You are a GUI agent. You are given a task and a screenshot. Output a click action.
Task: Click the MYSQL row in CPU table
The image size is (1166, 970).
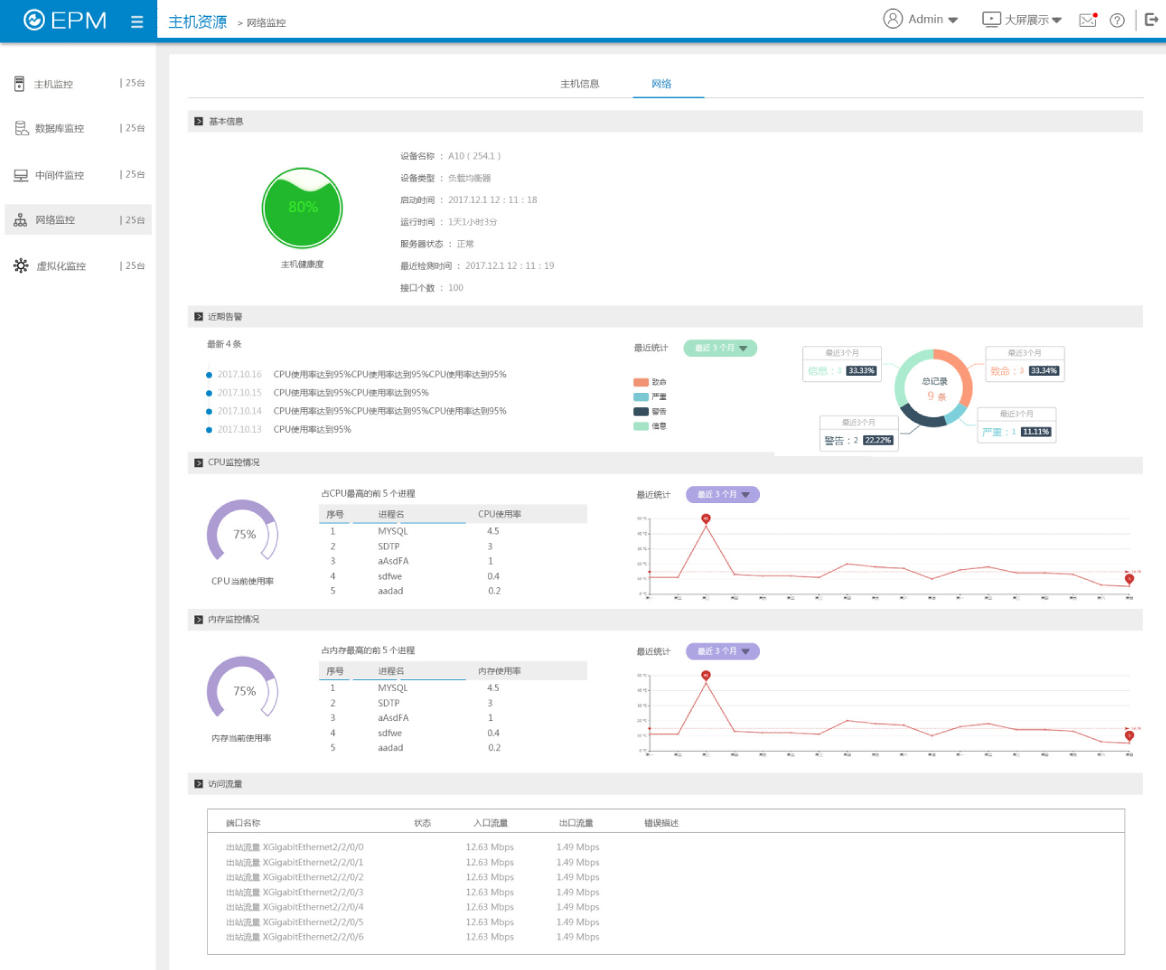point(453,531)
